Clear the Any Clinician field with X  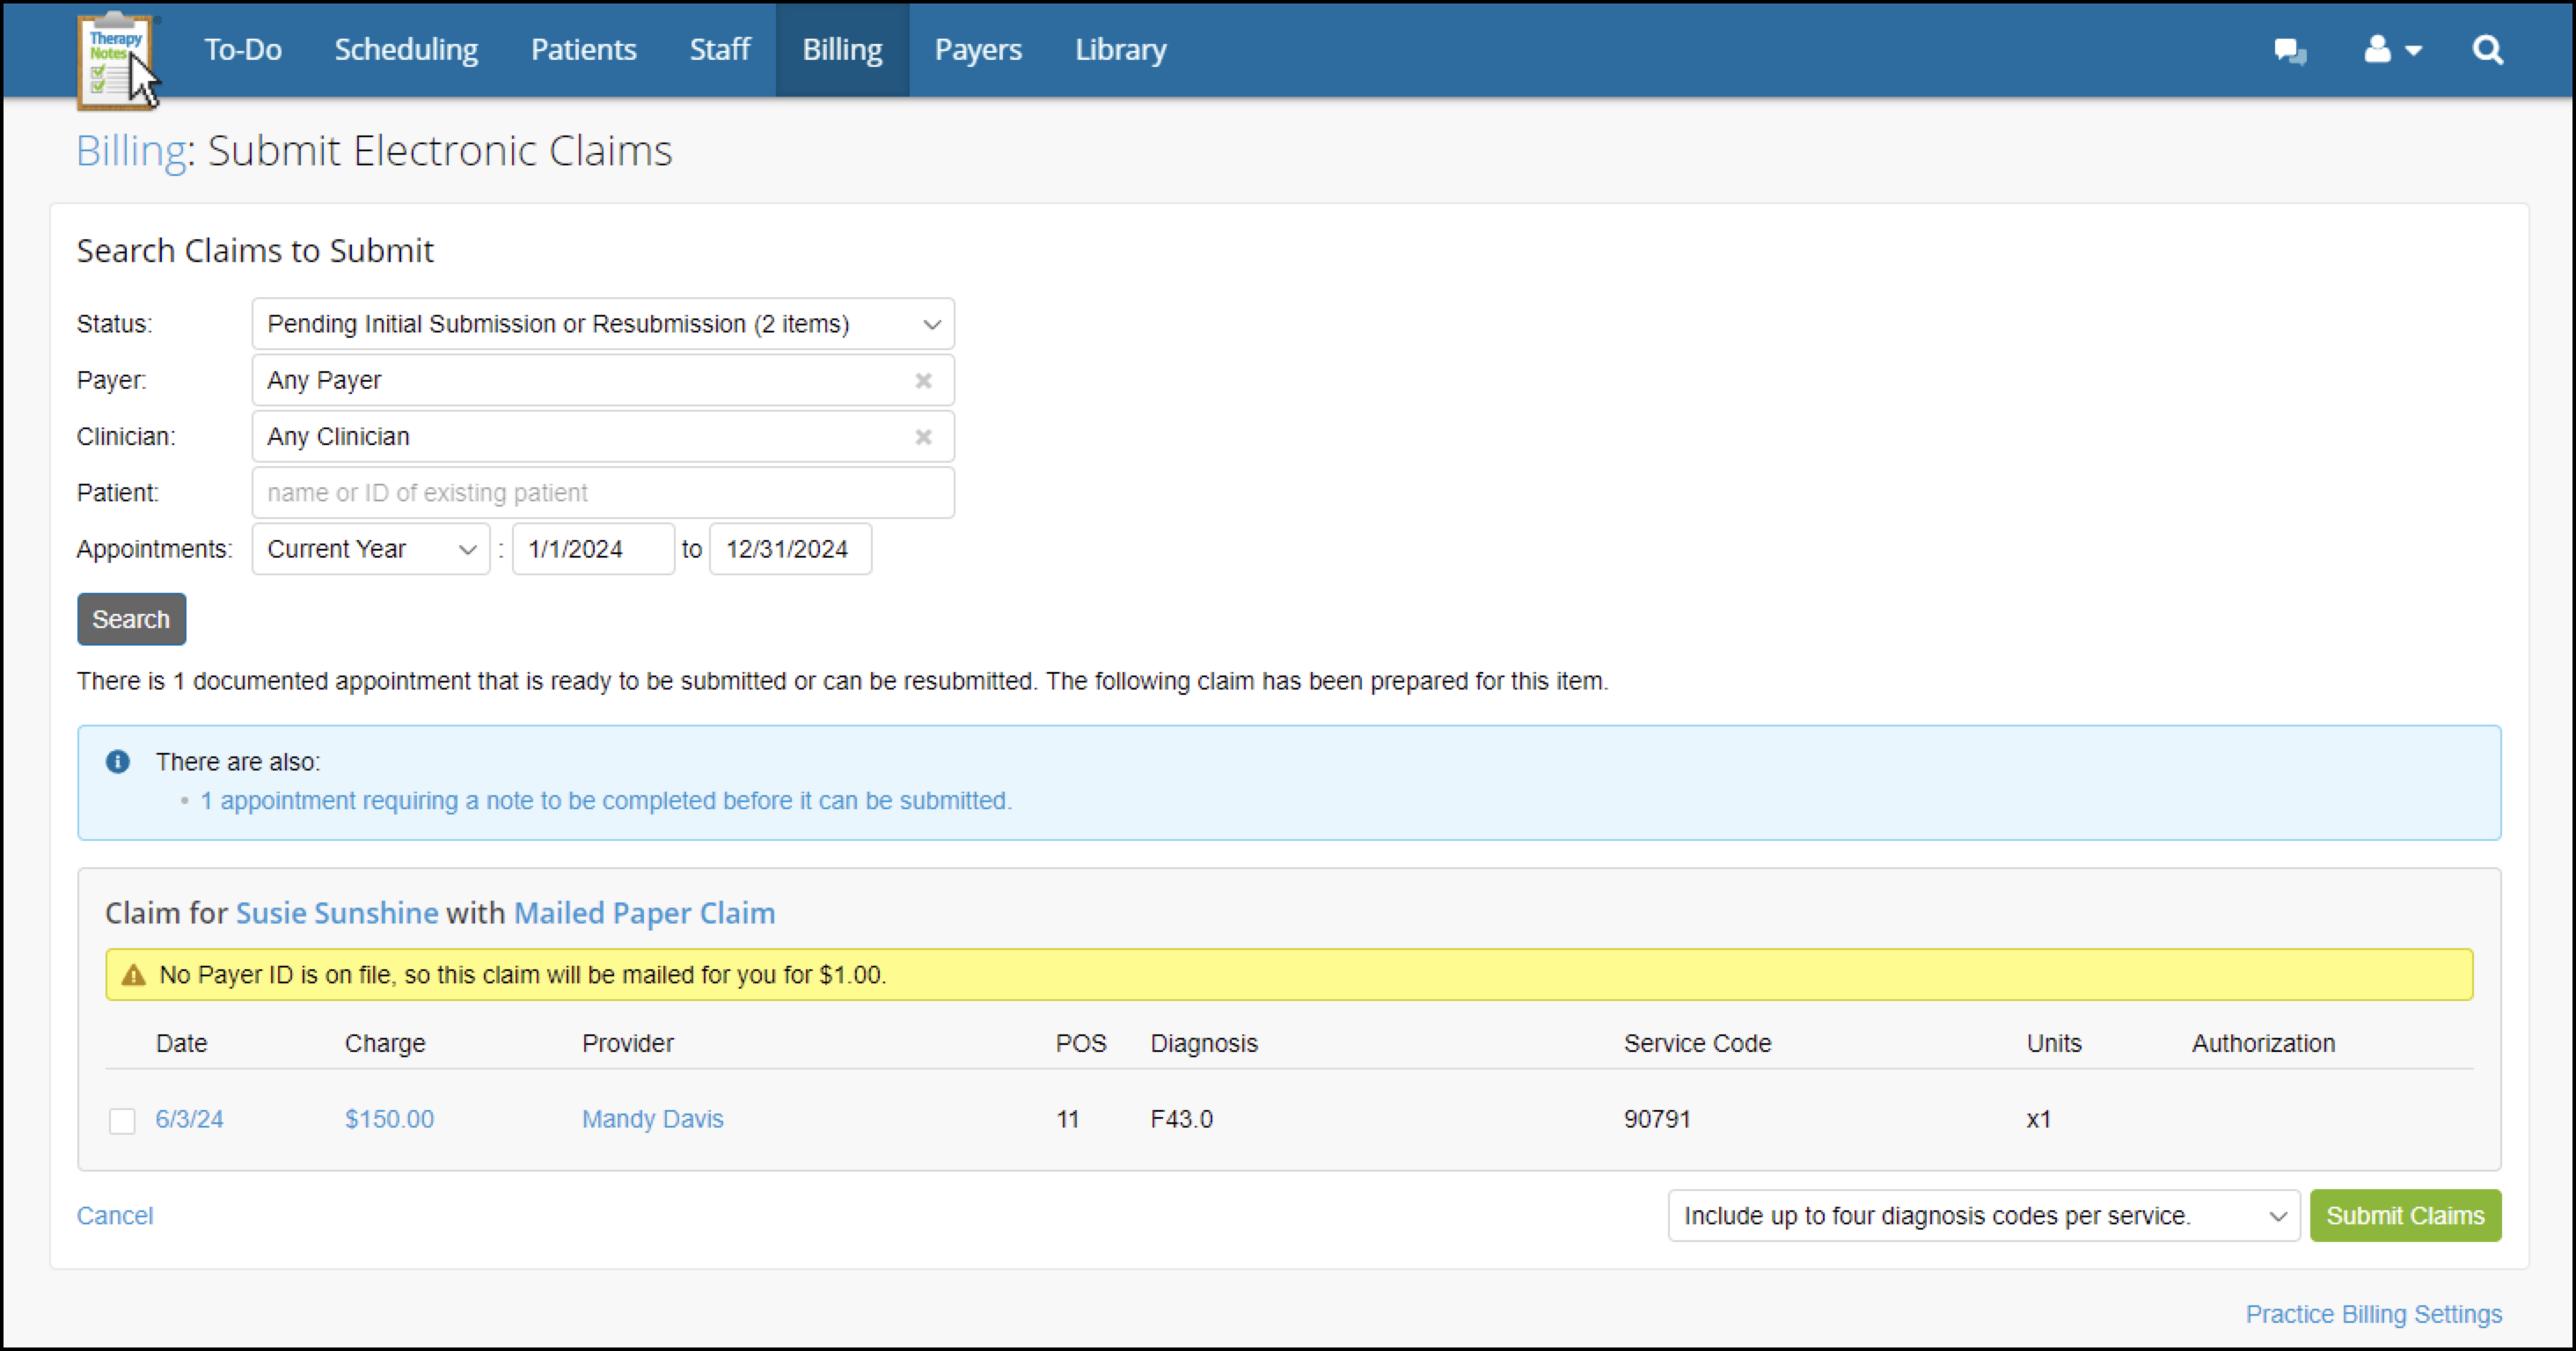(923, 437)
